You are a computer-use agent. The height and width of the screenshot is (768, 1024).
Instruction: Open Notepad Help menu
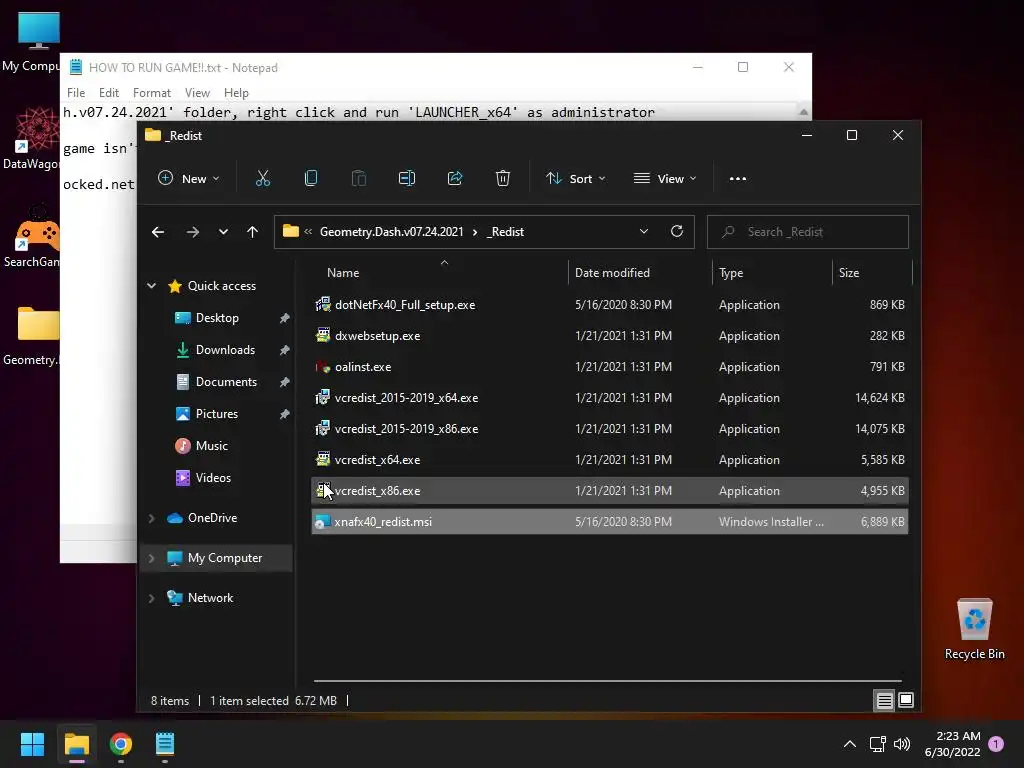coord(236,93)
